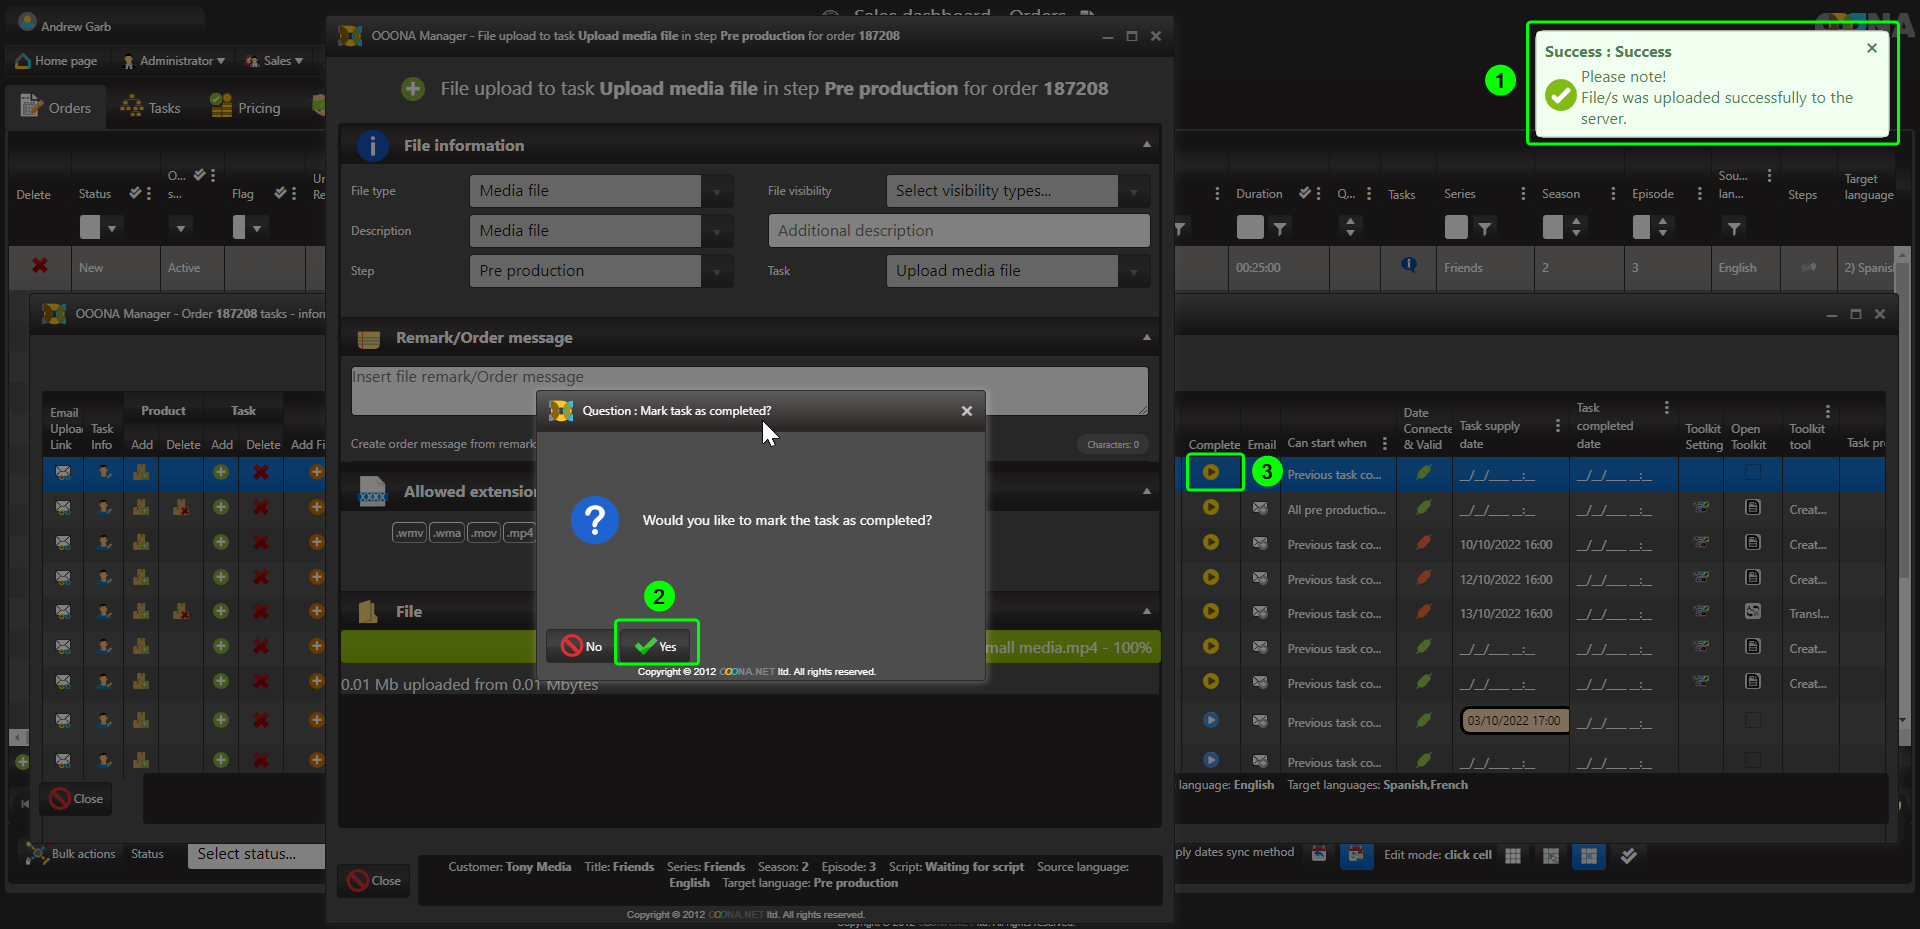
Task: Switch to the Pricing tab
Action: 246,108
